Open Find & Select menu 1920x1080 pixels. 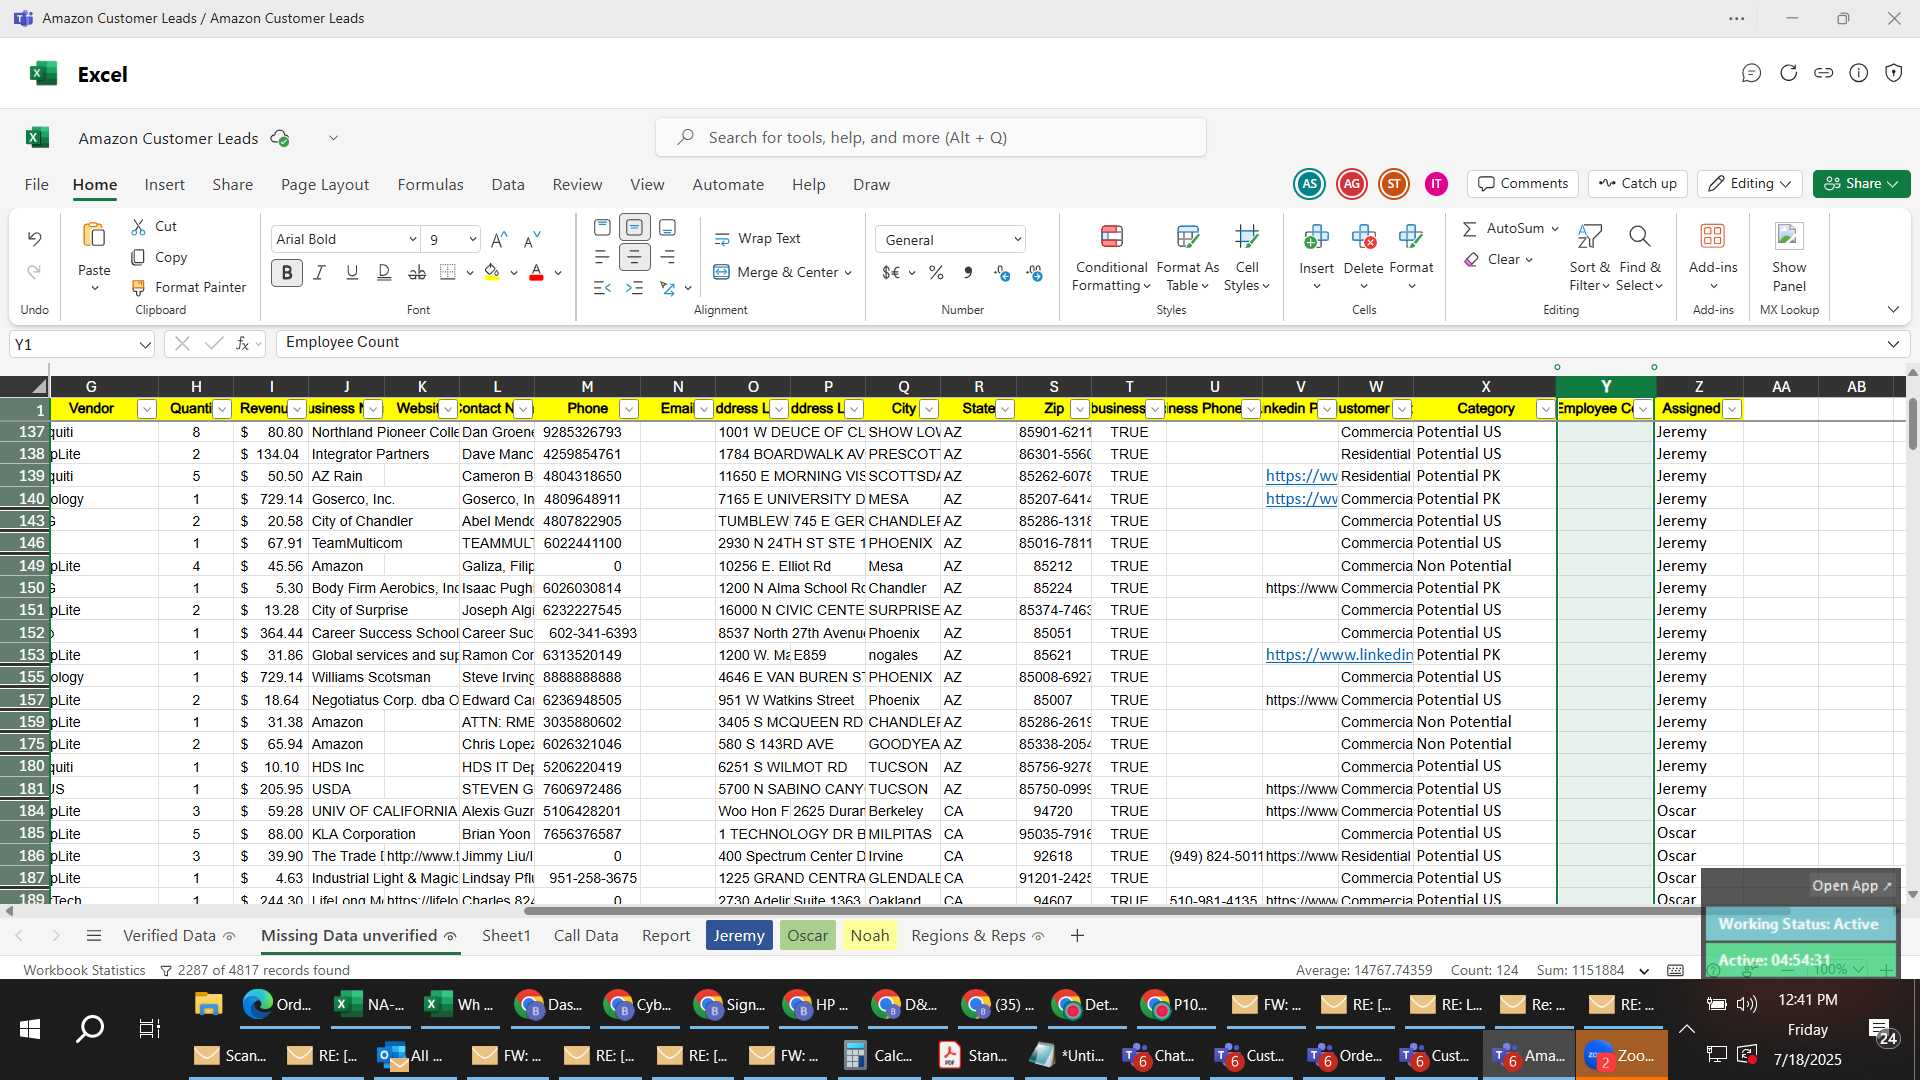pyautogui.click(x=1640, y=257)
